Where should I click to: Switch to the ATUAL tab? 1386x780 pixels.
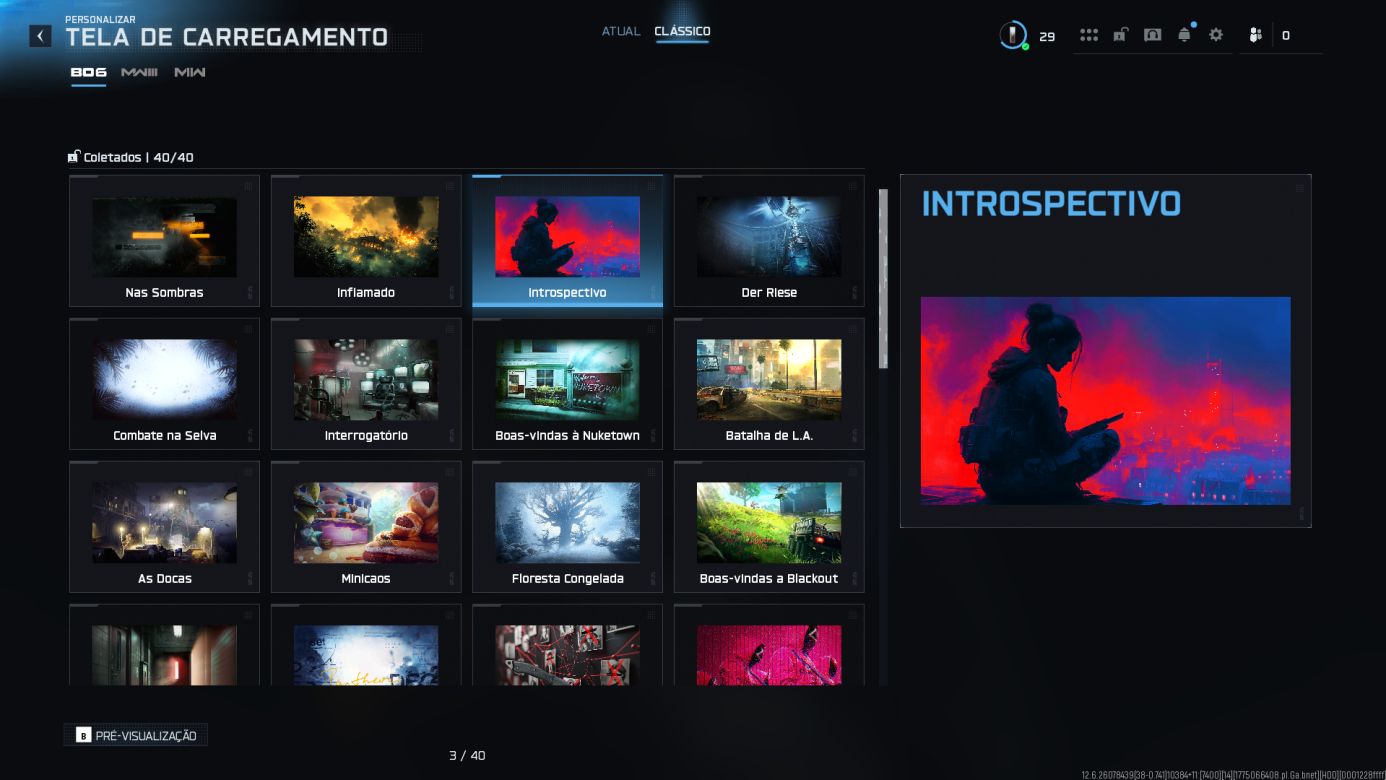point(621,31)
